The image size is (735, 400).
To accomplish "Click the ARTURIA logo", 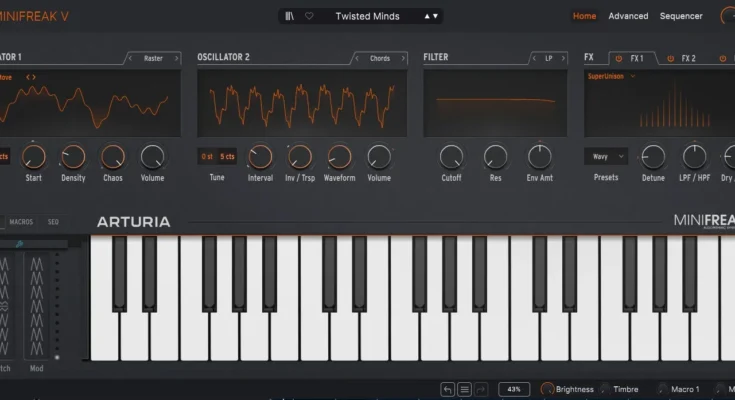I will tap(134, 222).
